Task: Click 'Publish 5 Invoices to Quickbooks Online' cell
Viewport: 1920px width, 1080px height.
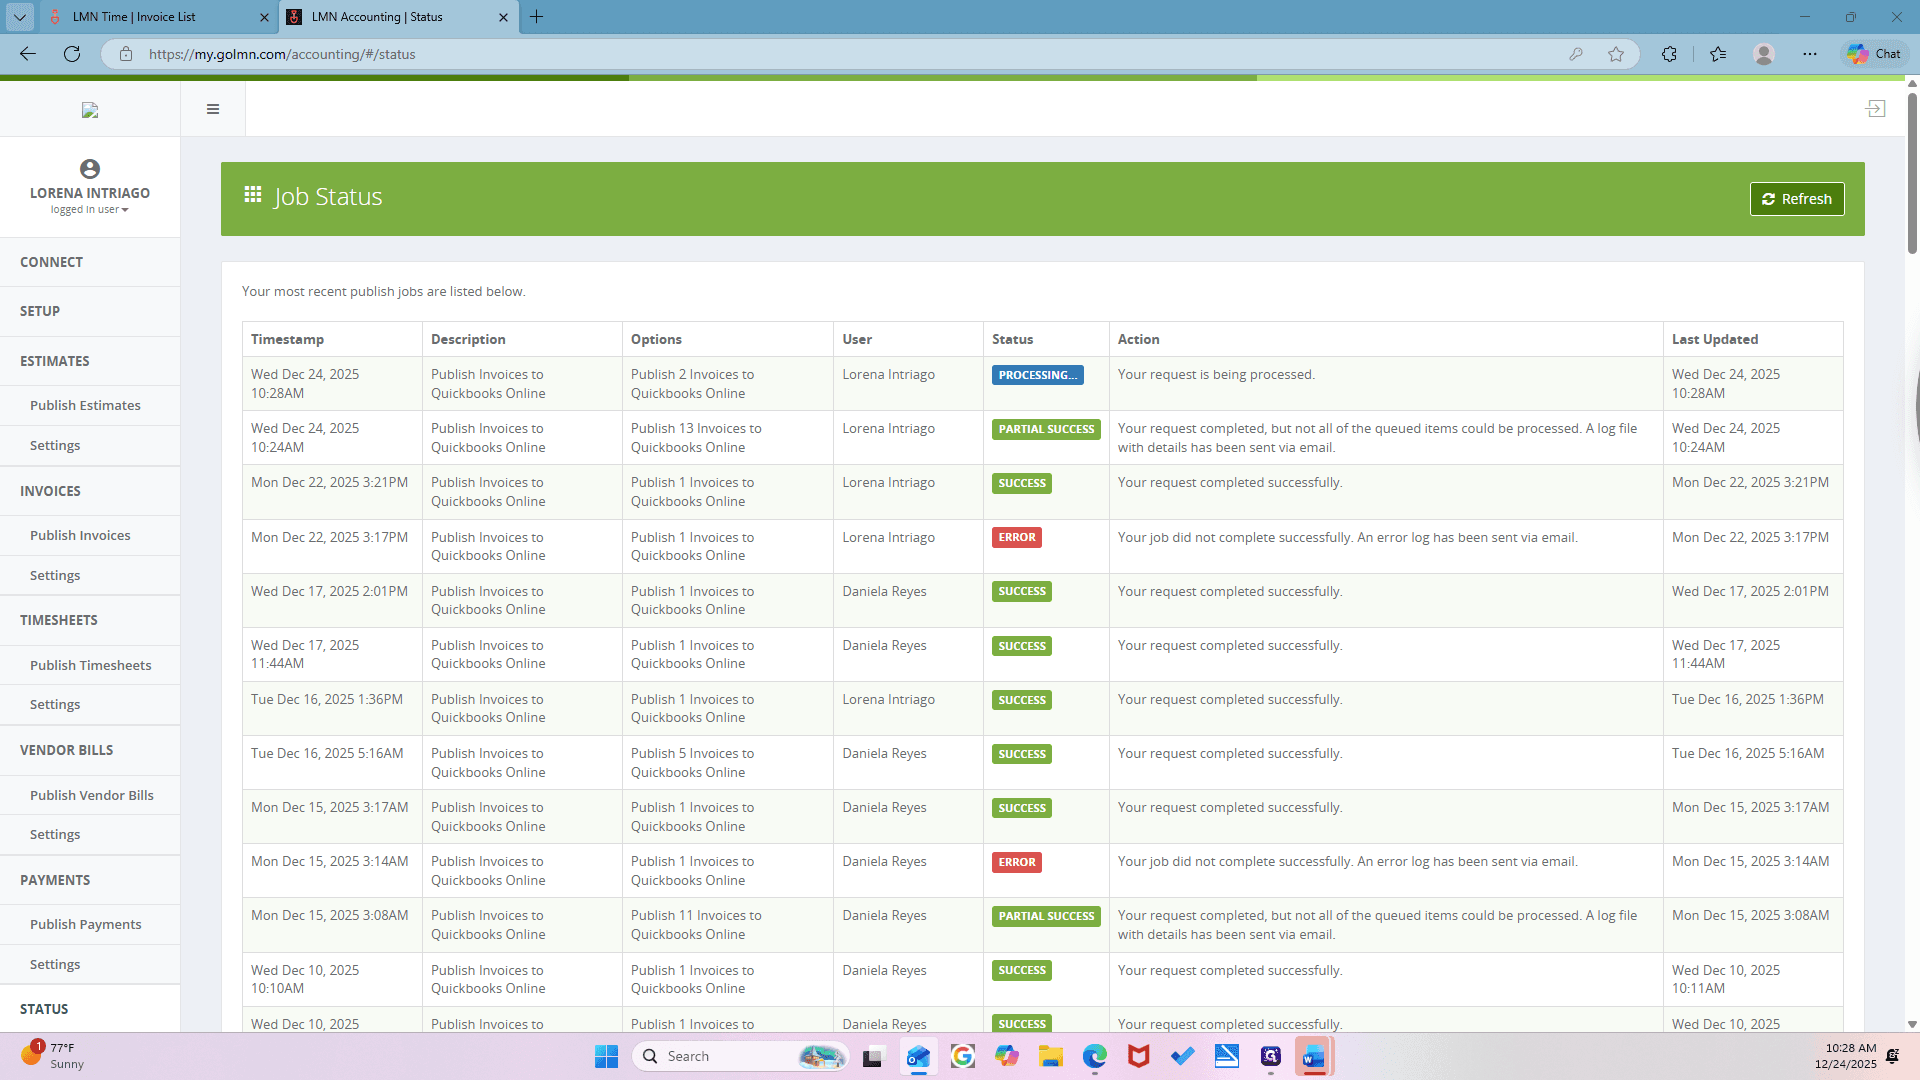Action: point(728,763)
